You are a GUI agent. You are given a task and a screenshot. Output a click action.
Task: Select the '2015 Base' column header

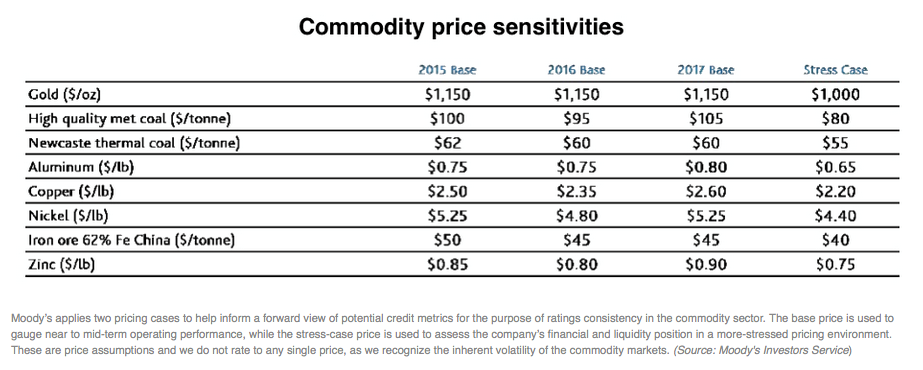click(x=447, y=70)
